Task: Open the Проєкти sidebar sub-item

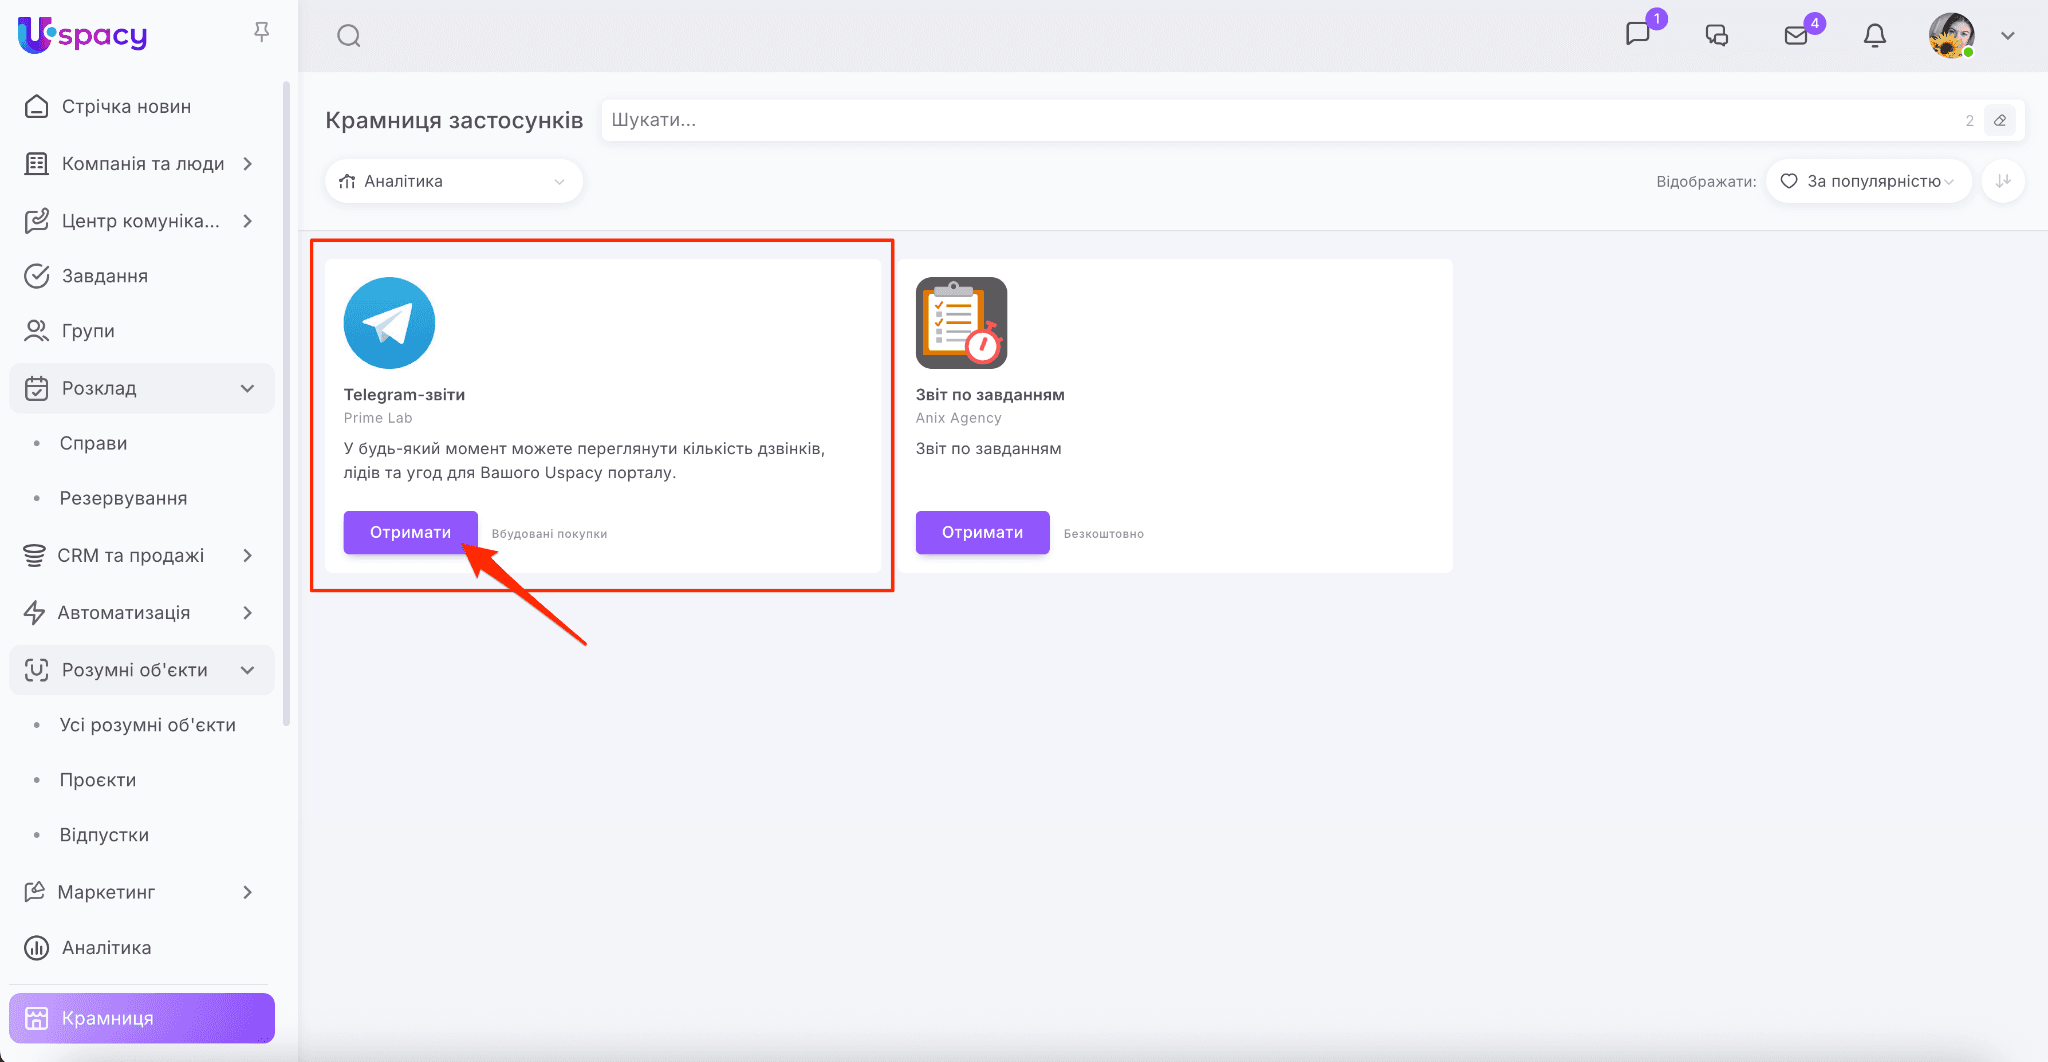Action: pyautogui.click(x=97, y=780)
